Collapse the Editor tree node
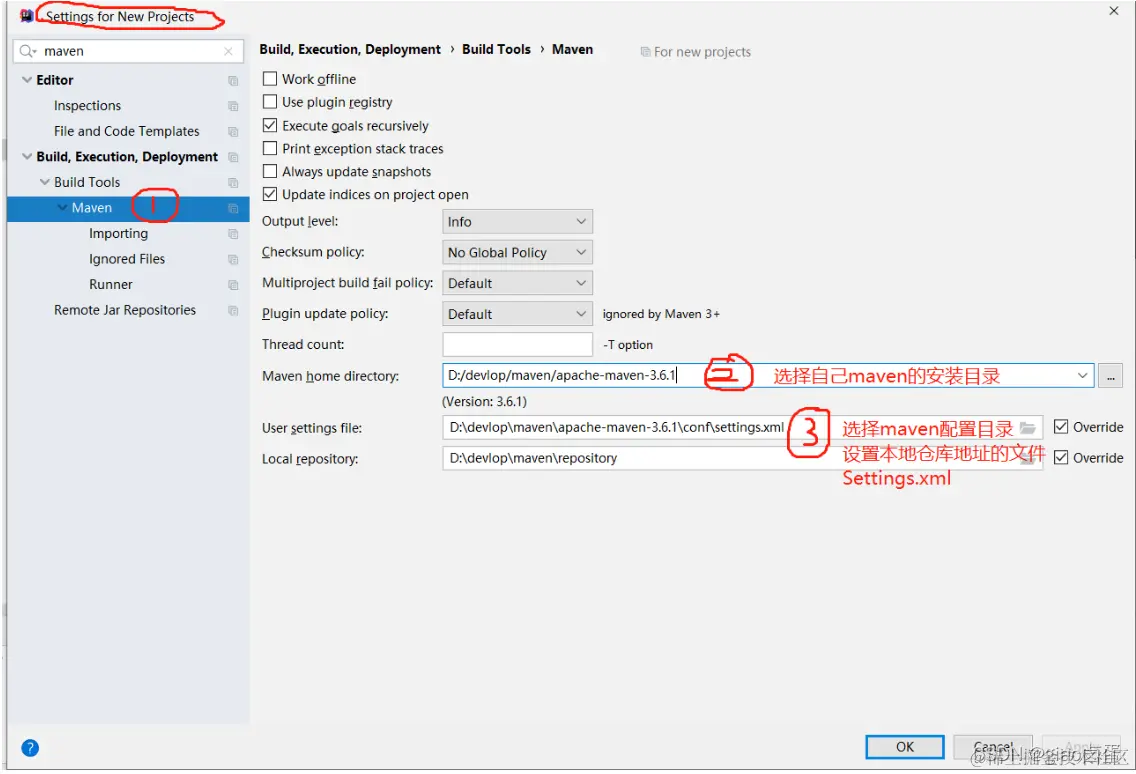The width and height of the screenshot is (1136, 774). pos(27,80)
